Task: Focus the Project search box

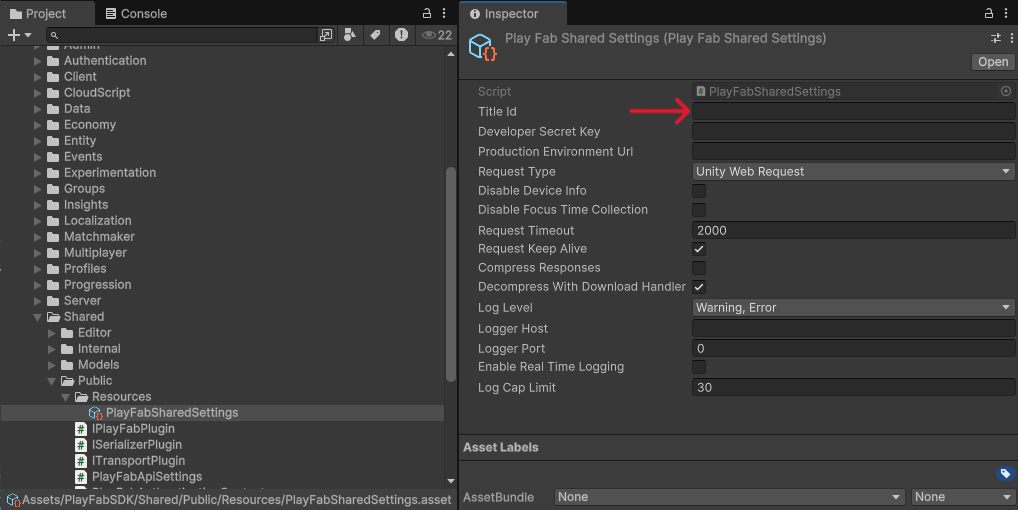Action: tap(182, 35)
